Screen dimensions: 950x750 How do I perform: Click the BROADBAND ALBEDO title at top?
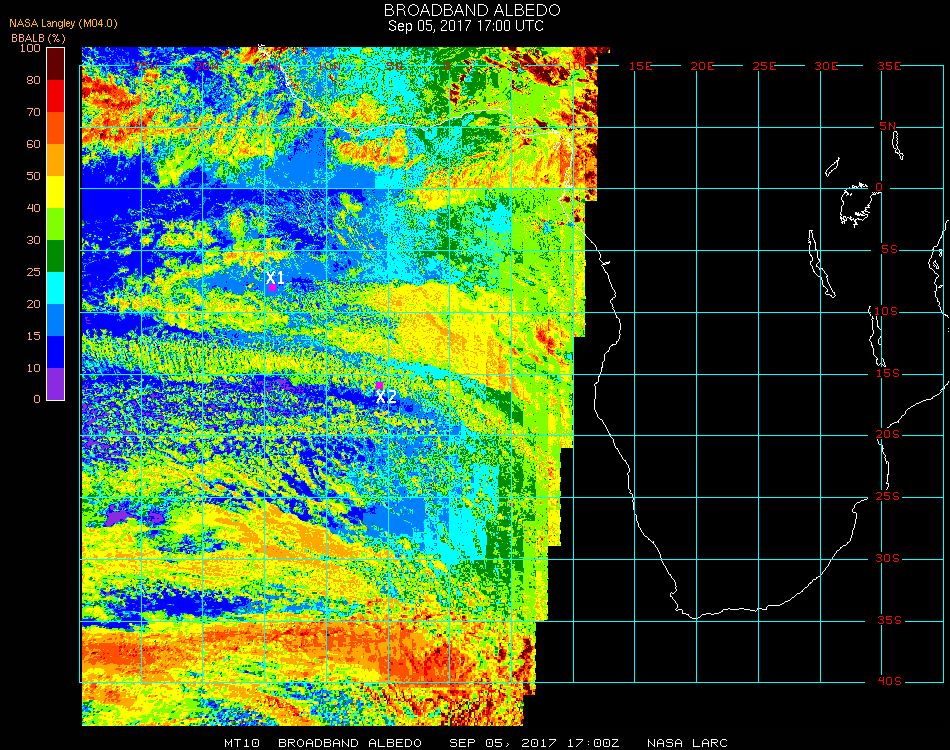(x=472, y=10)
